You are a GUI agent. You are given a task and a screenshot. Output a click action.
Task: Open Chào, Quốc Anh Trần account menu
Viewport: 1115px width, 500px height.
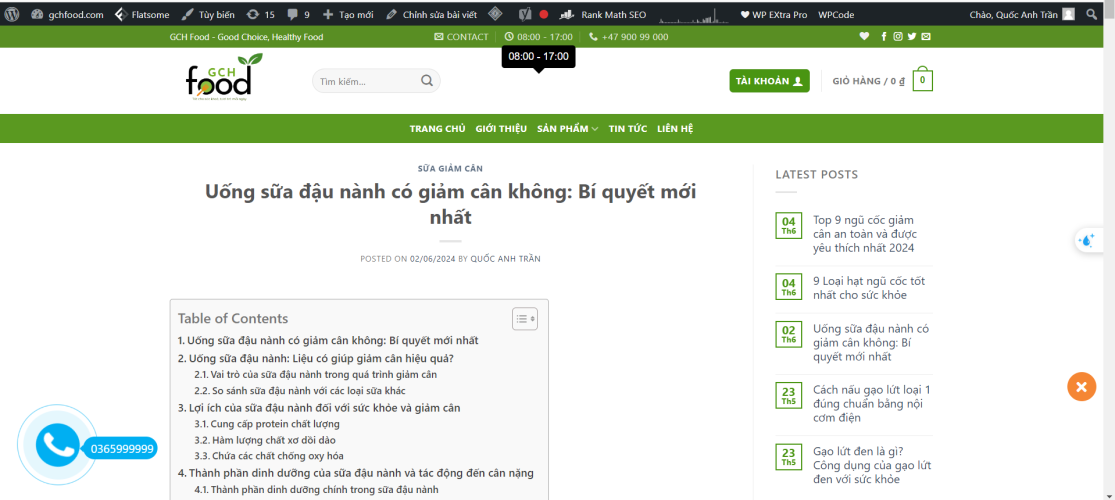tap(1022, 14)
